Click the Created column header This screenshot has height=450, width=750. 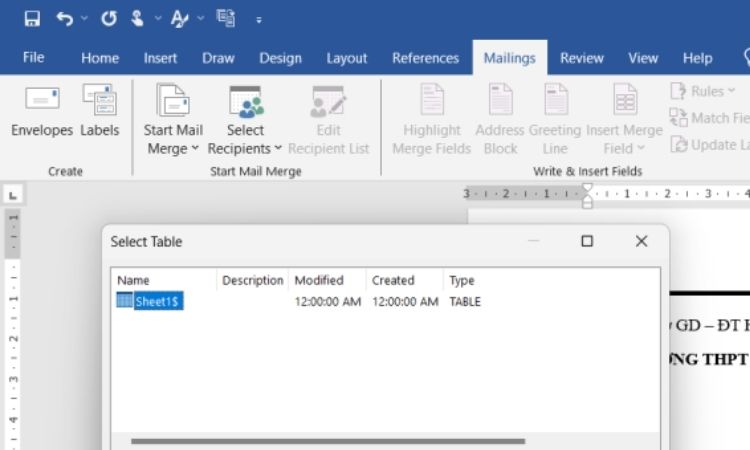click(x=405, y=280)
